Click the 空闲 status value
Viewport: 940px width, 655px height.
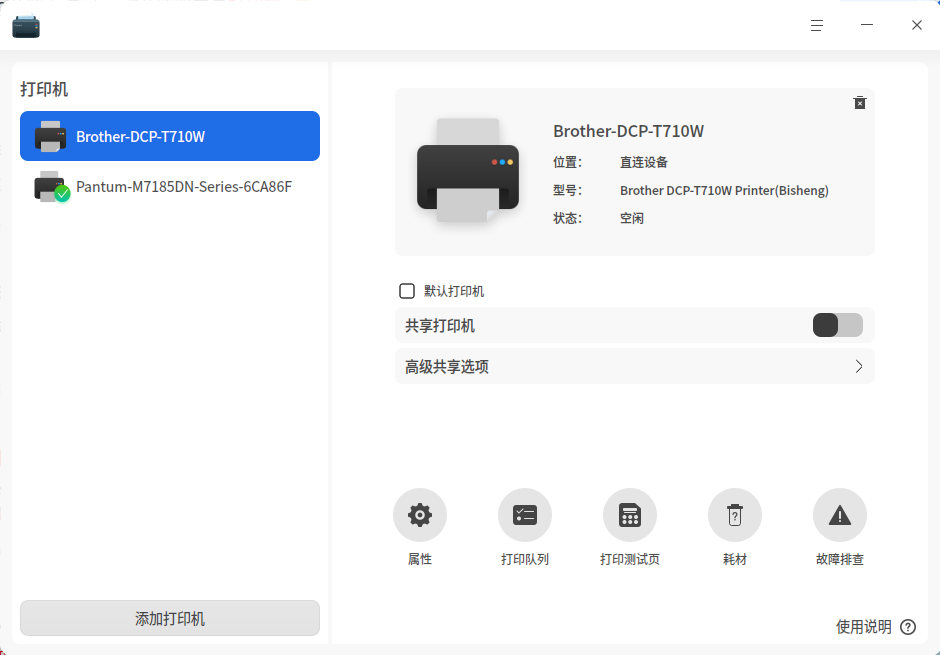632,218
